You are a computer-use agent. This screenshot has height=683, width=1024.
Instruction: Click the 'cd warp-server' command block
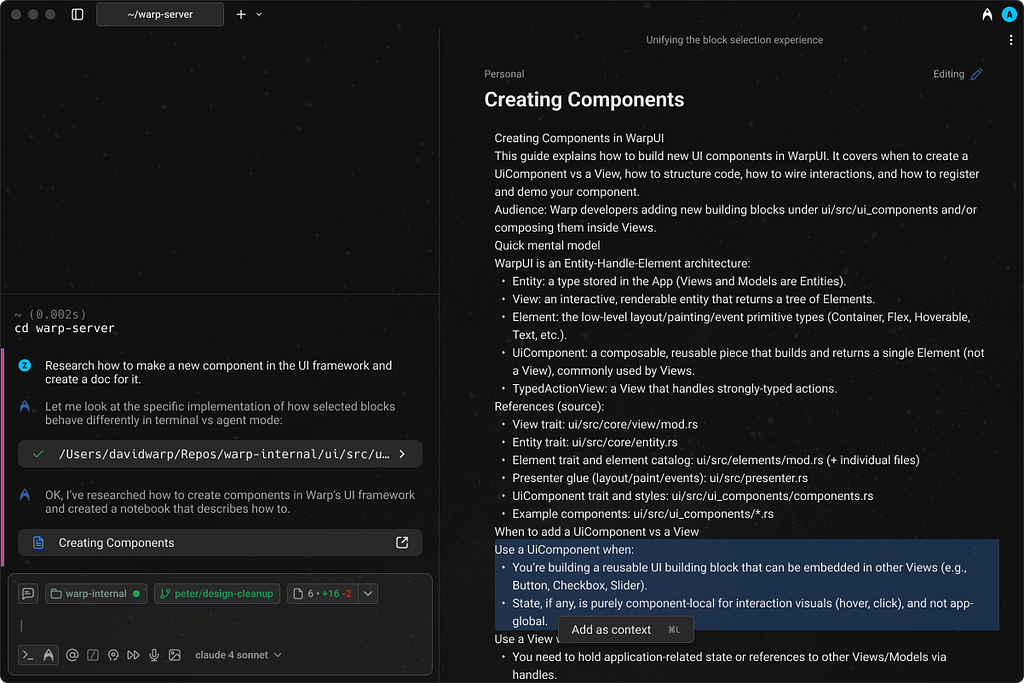coord(64,328)
